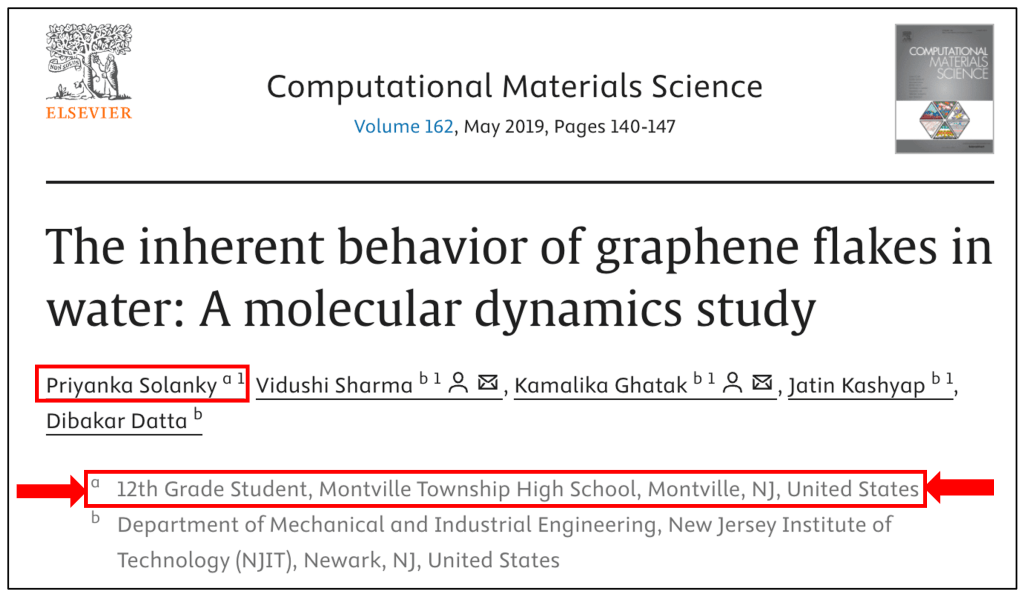Click the NJIT department affiliation text
The width and height of the screenshot is (1023, 597).
(x=505, y=541)
